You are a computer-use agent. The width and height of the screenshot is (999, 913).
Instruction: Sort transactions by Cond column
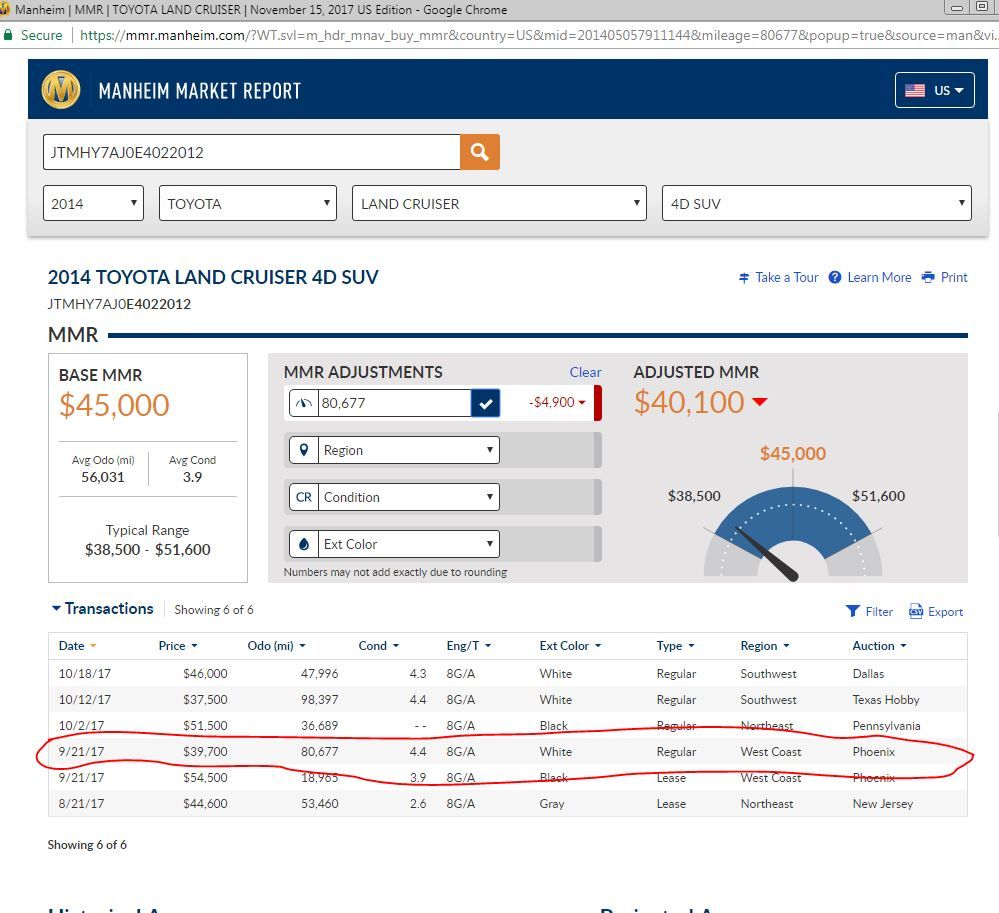click(378, 645)
